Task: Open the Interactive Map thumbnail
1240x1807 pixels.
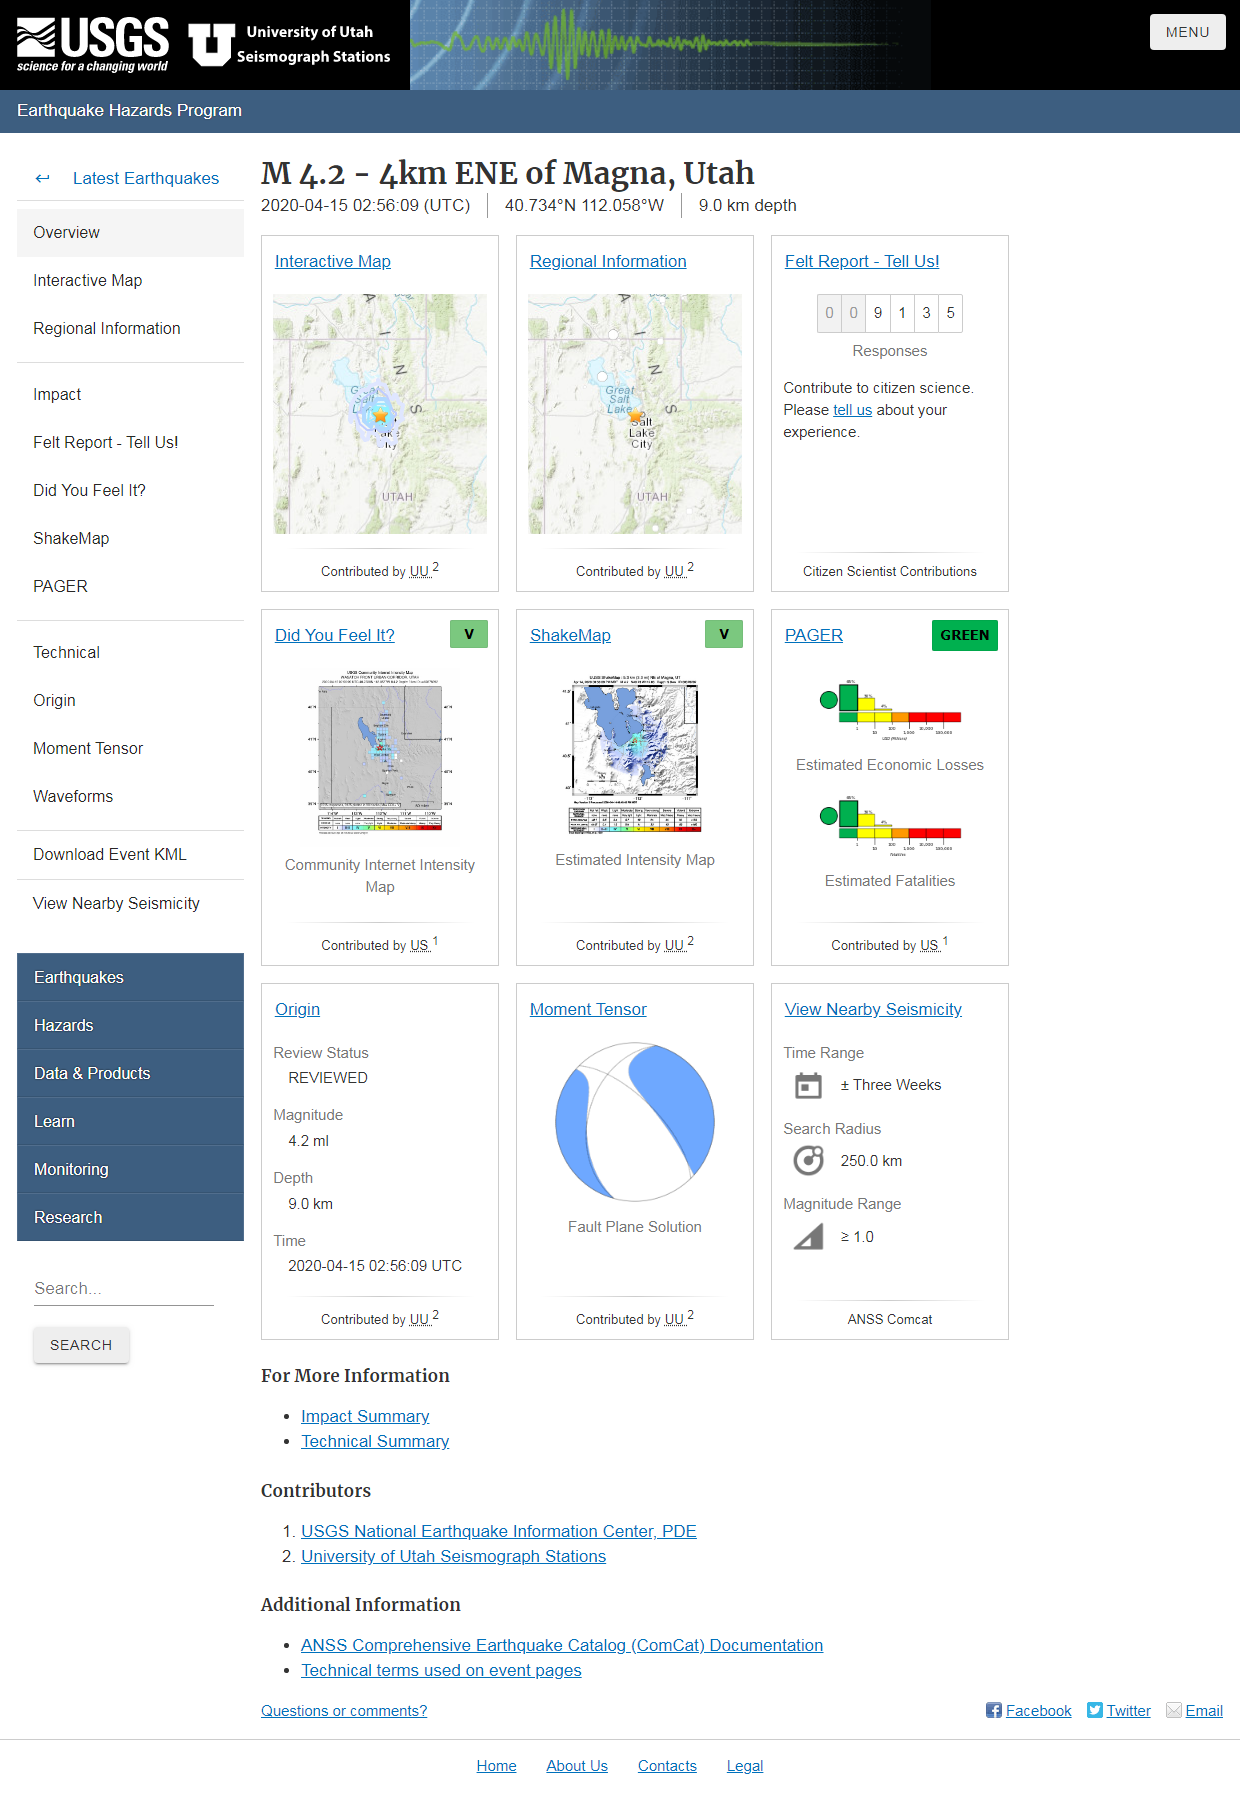Action: click(x=380, y=414)
